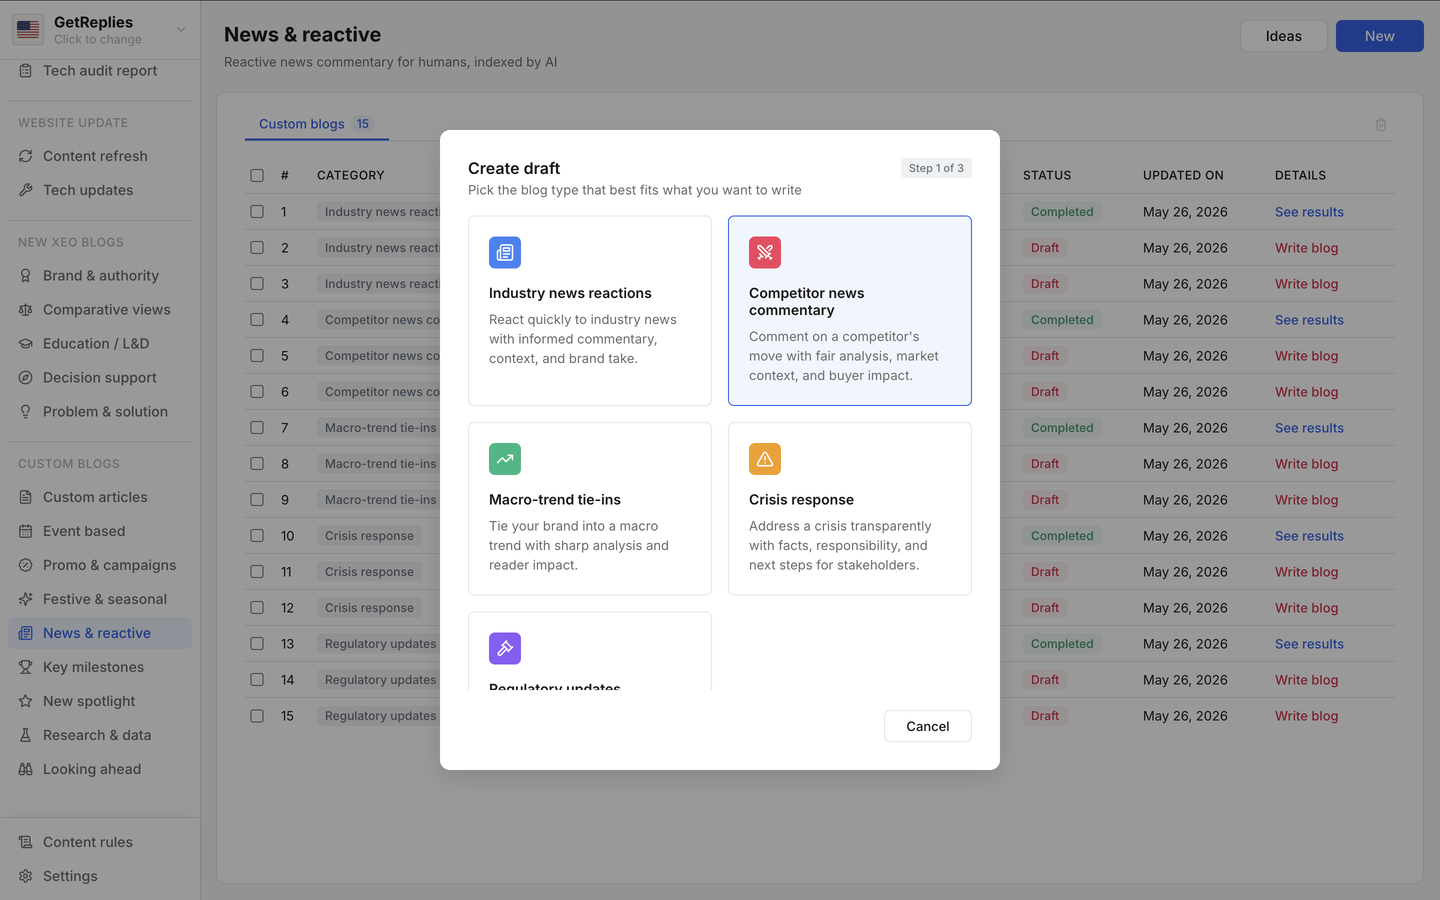Click the Cancel button in dialog
1440x900 pixels.
[x=928, y=726]
